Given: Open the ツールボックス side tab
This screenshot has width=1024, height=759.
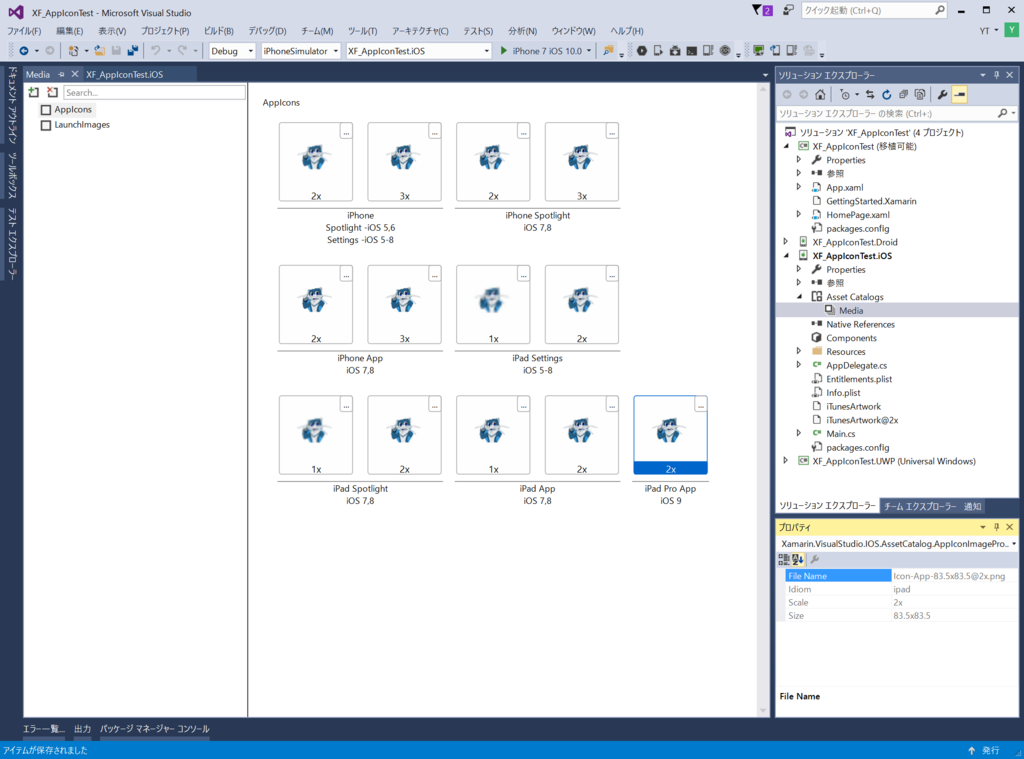Looking at the screenshot, I should coord(12,174).
